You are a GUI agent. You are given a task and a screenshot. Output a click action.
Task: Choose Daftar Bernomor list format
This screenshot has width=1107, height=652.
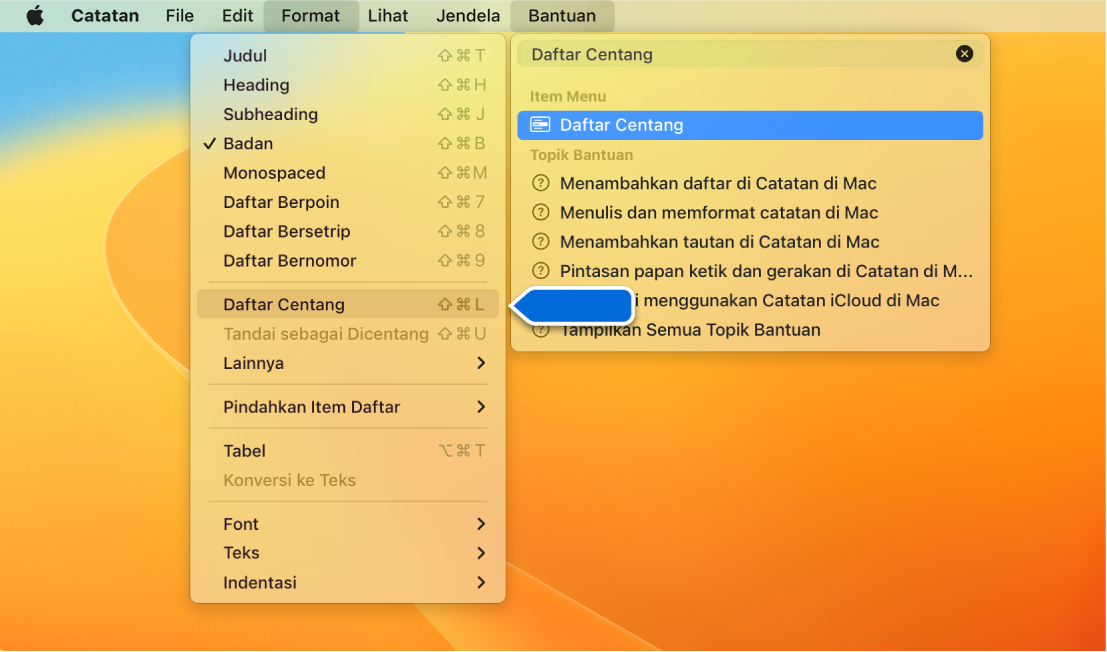[348, 260]
